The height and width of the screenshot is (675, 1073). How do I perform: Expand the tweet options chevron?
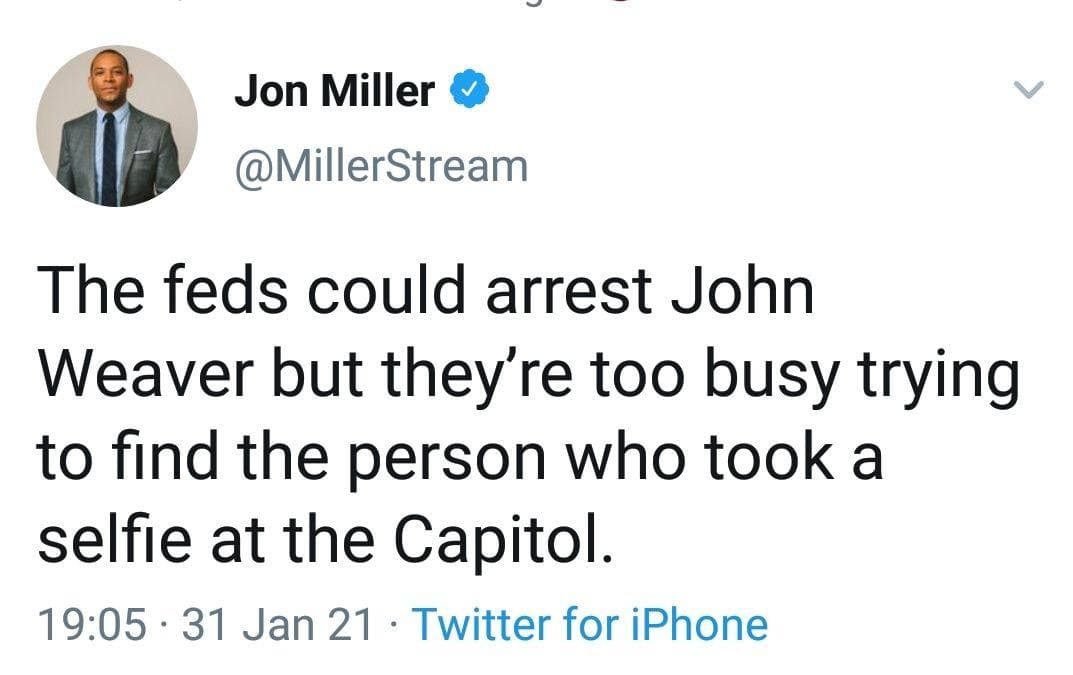[1028, 91]
